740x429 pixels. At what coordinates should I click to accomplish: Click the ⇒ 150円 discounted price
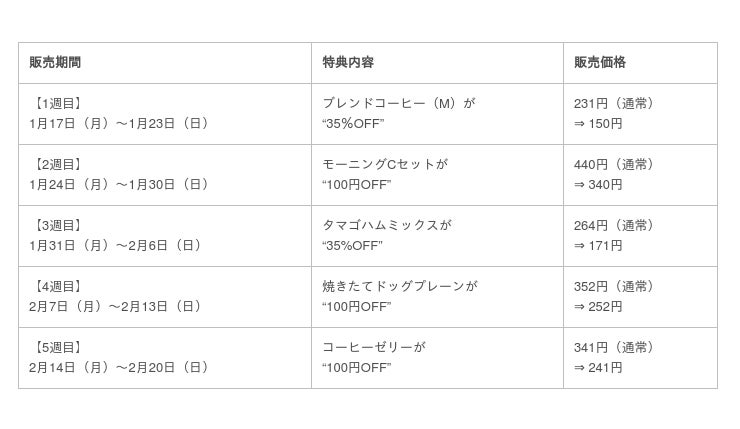[598, 124]
